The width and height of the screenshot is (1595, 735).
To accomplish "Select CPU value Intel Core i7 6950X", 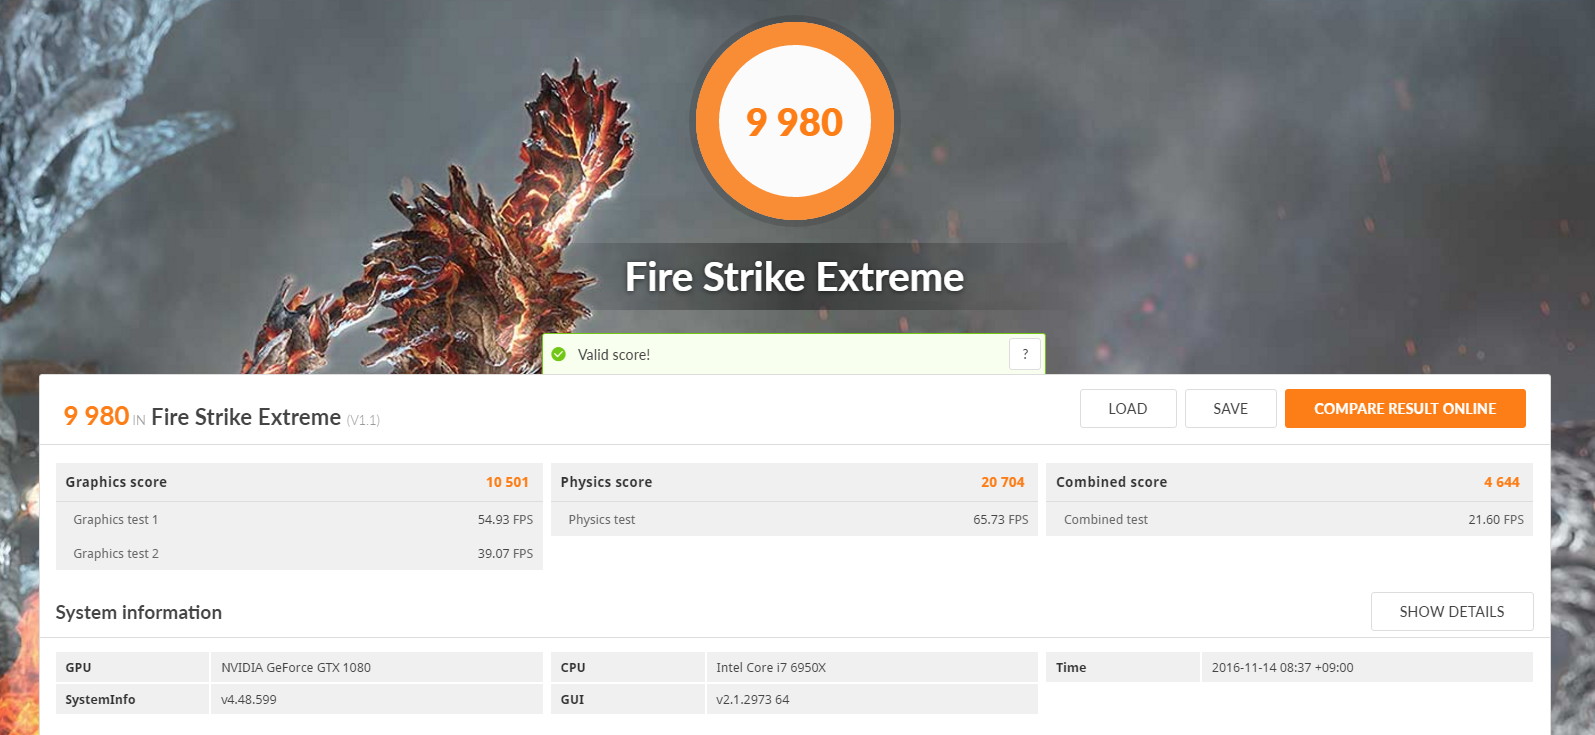I will point(771,667).
